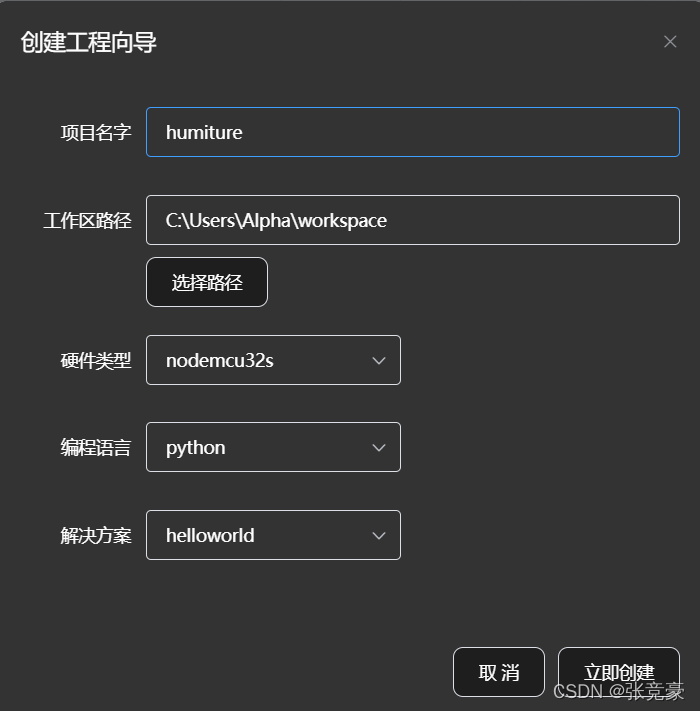Open the 硬件类型 nodemcu32s combo box
This screenshot has width=700, height=711.
tap(273, 360)
